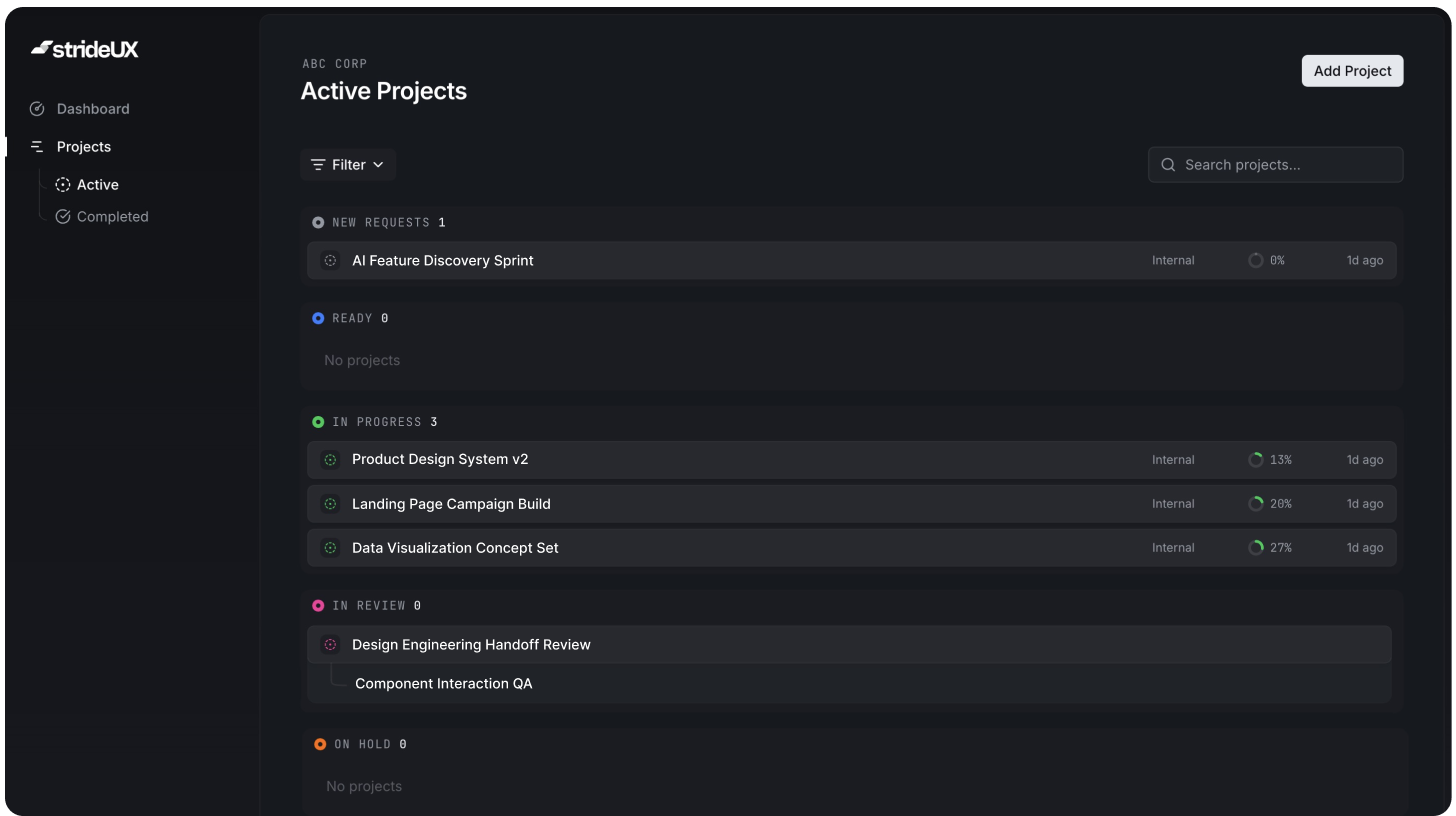Click the magnifying glass icon in the search box

[1168, 164]
